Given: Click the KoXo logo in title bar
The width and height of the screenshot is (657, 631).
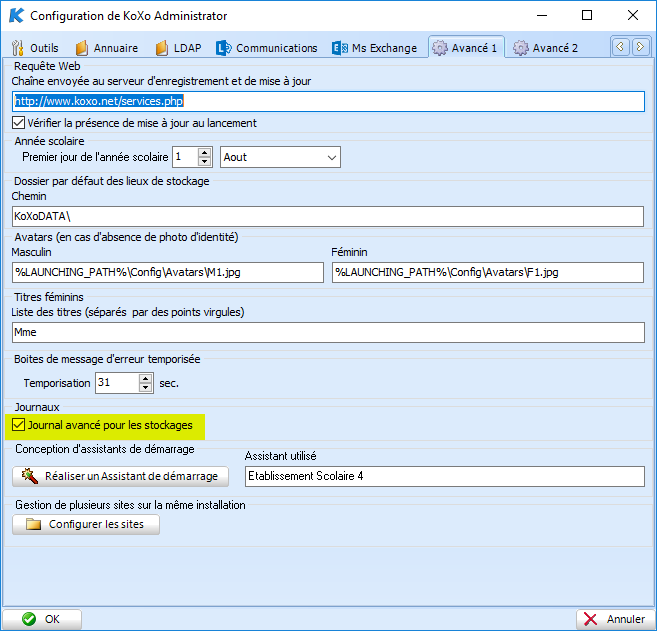Looking at the screenshot, I should pyautogui.click(x=16, y=16).
